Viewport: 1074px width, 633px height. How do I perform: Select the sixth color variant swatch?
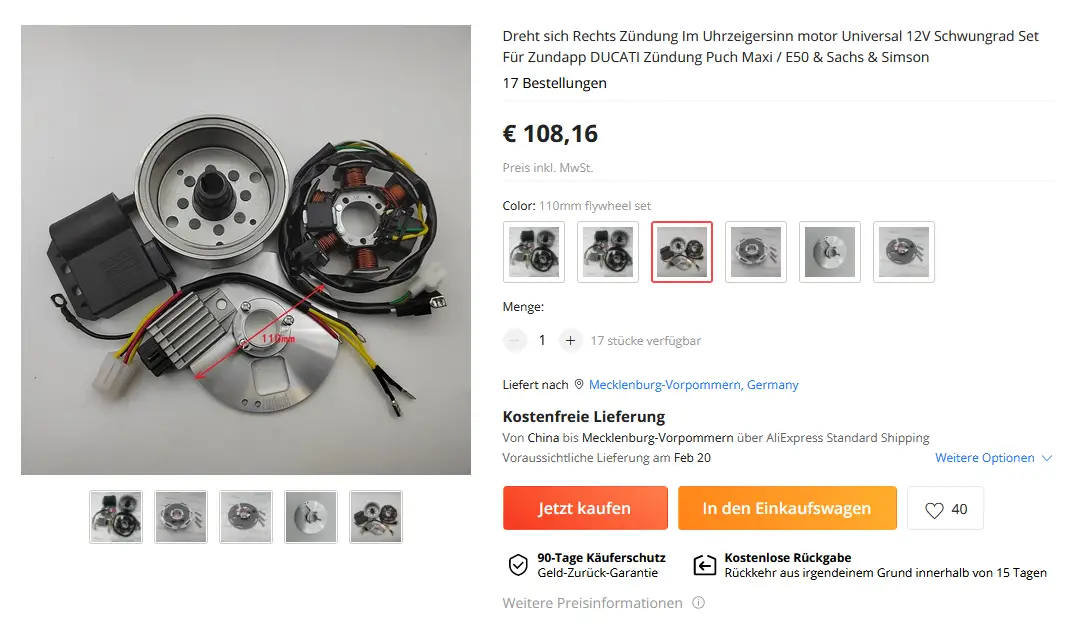pyautogui.click(x=903, y=251)
